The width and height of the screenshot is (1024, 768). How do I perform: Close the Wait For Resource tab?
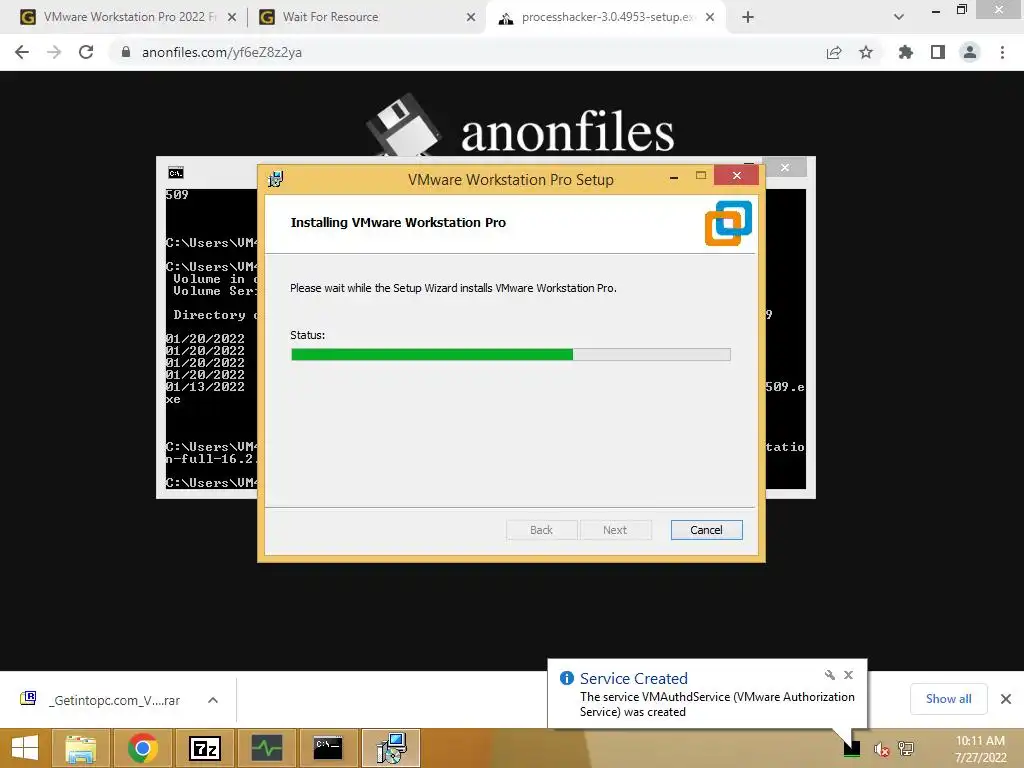coord(471,18)
